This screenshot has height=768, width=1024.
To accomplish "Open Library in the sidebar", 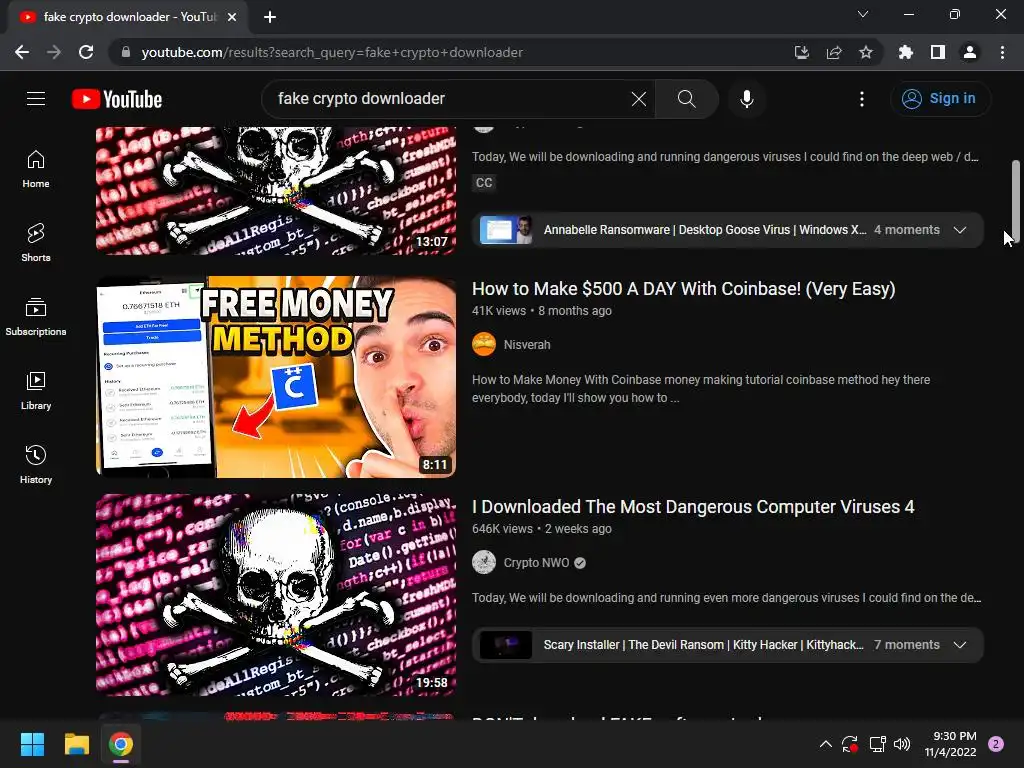I will tap(36, 391).
